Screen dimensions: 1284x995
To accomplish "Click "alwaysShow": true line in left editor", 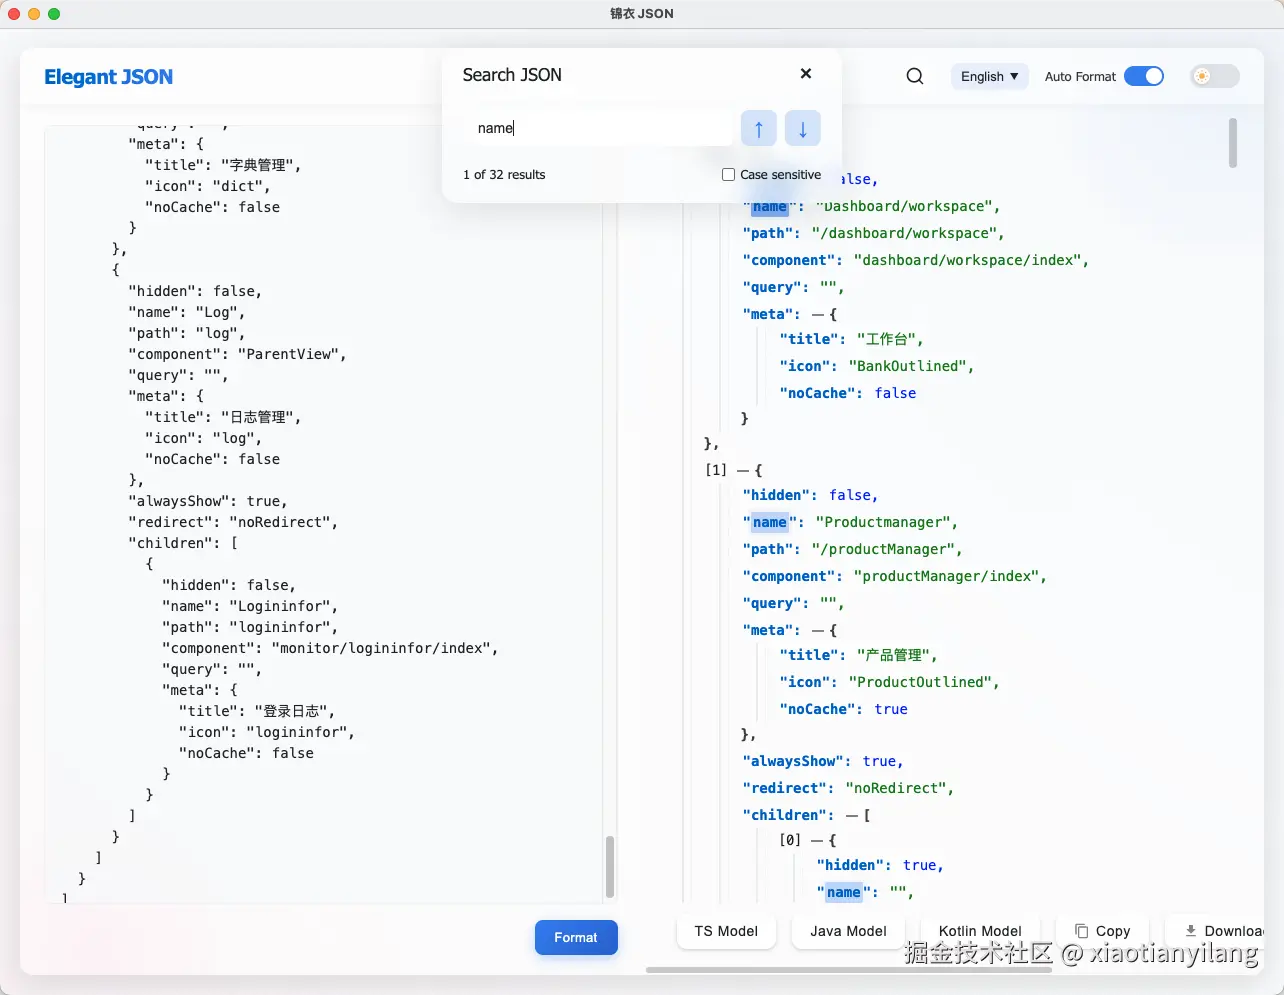I will point(208,501).
